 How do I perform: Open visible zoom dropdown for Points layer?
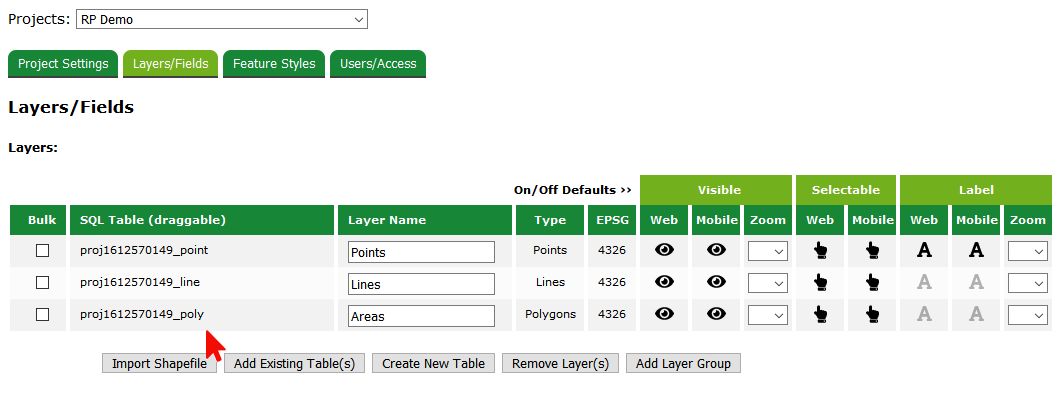click(x=767, y=252)
